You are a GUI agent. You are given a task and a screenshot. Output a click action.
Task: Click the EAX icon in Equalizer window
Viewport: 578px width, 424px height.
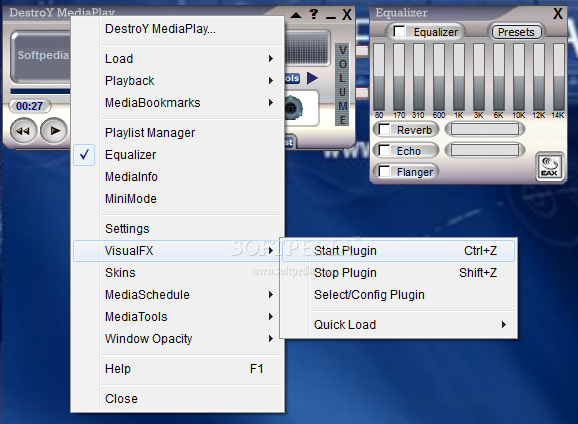click(549, 167)
